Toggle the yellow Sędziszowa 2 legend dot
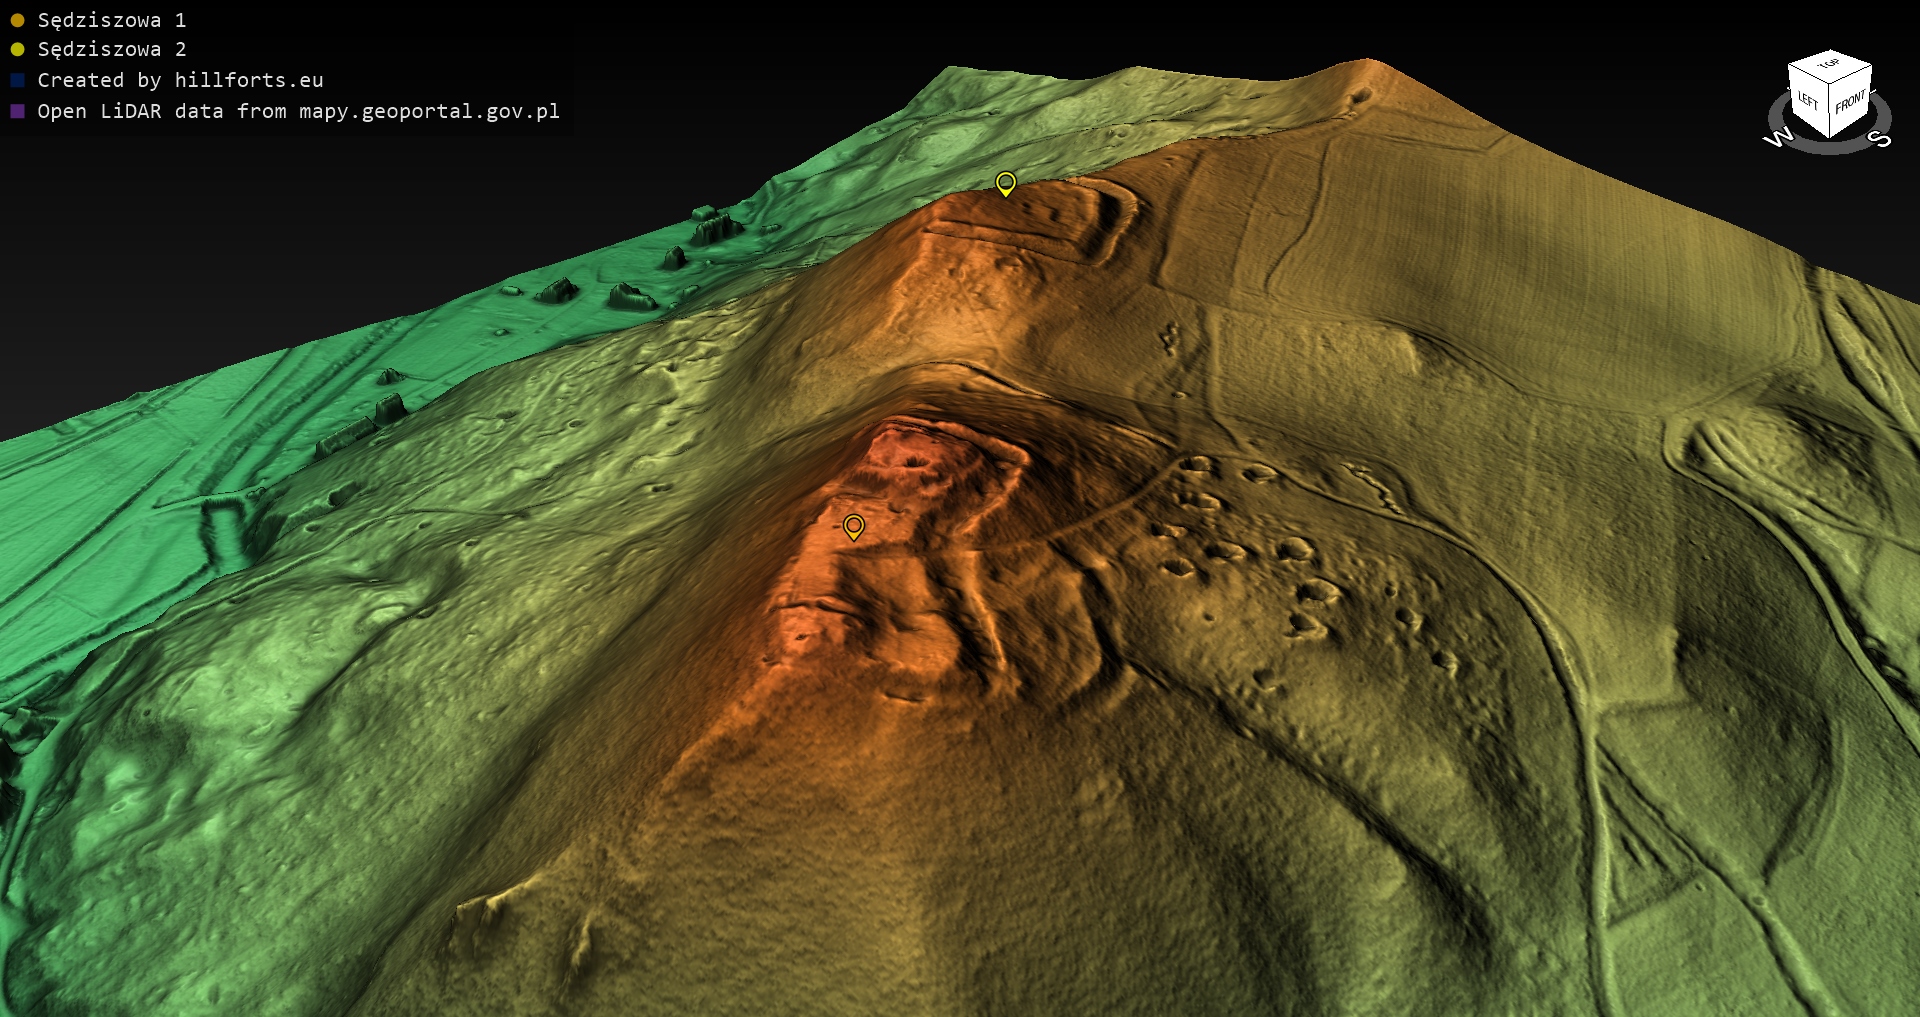The height and width of the screenshot is (1017, 1920). click(x=17, y=49)
